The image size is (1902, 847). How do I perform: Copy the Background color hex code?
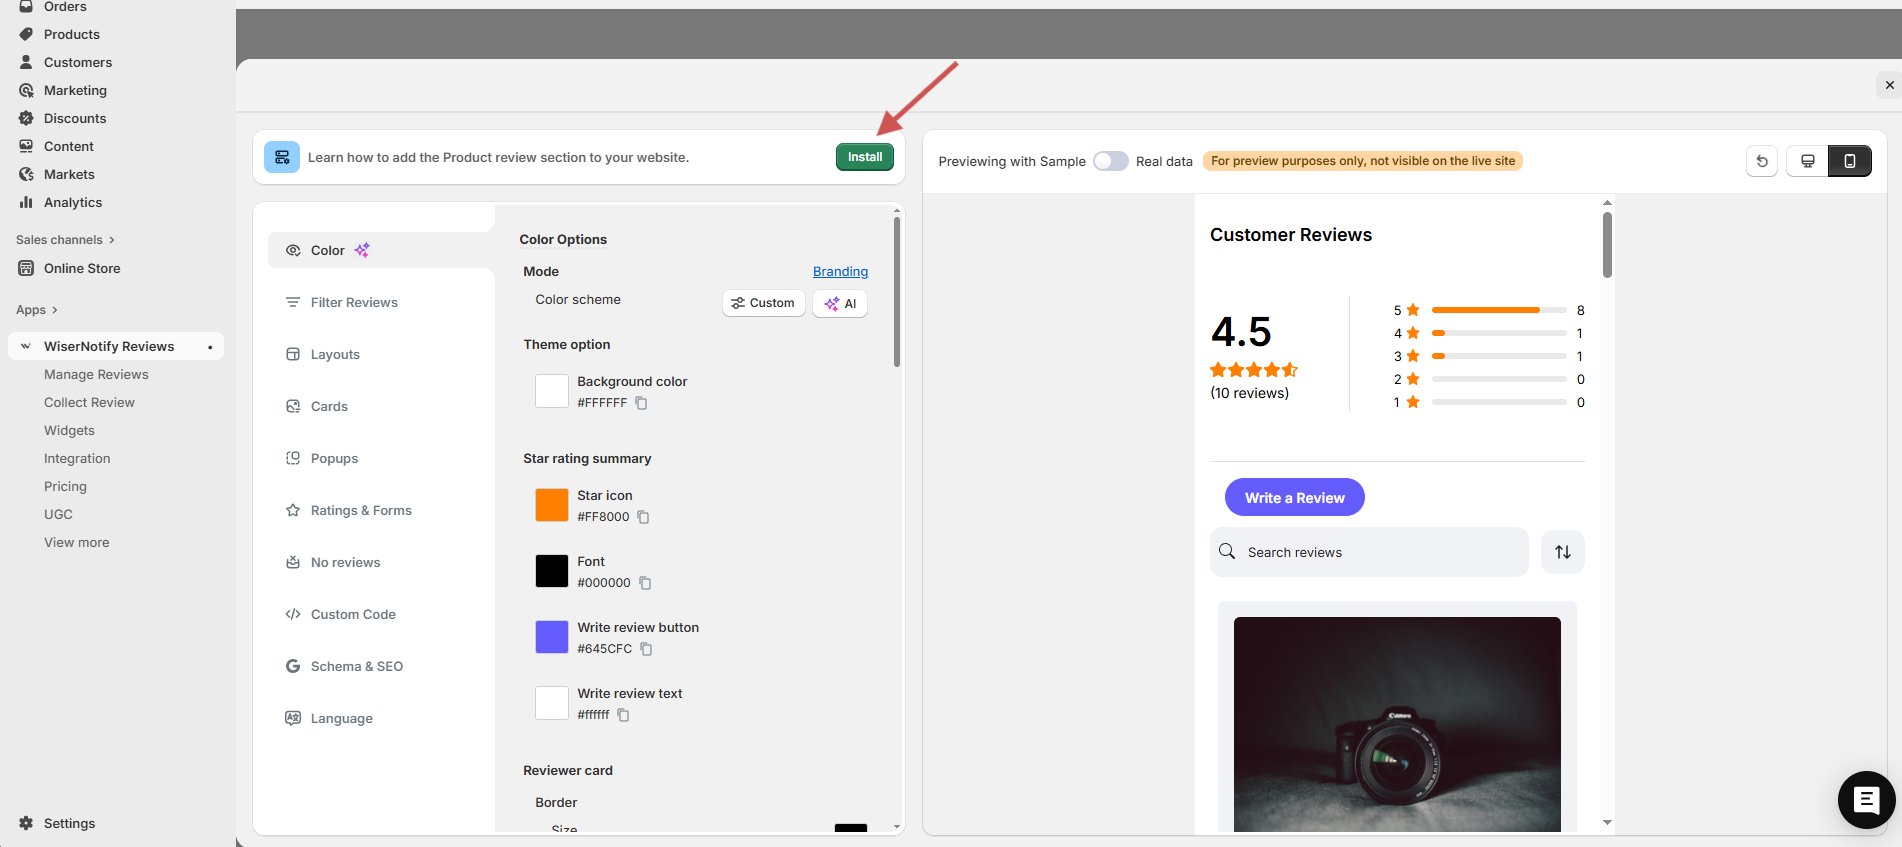[x=641, y=403]
